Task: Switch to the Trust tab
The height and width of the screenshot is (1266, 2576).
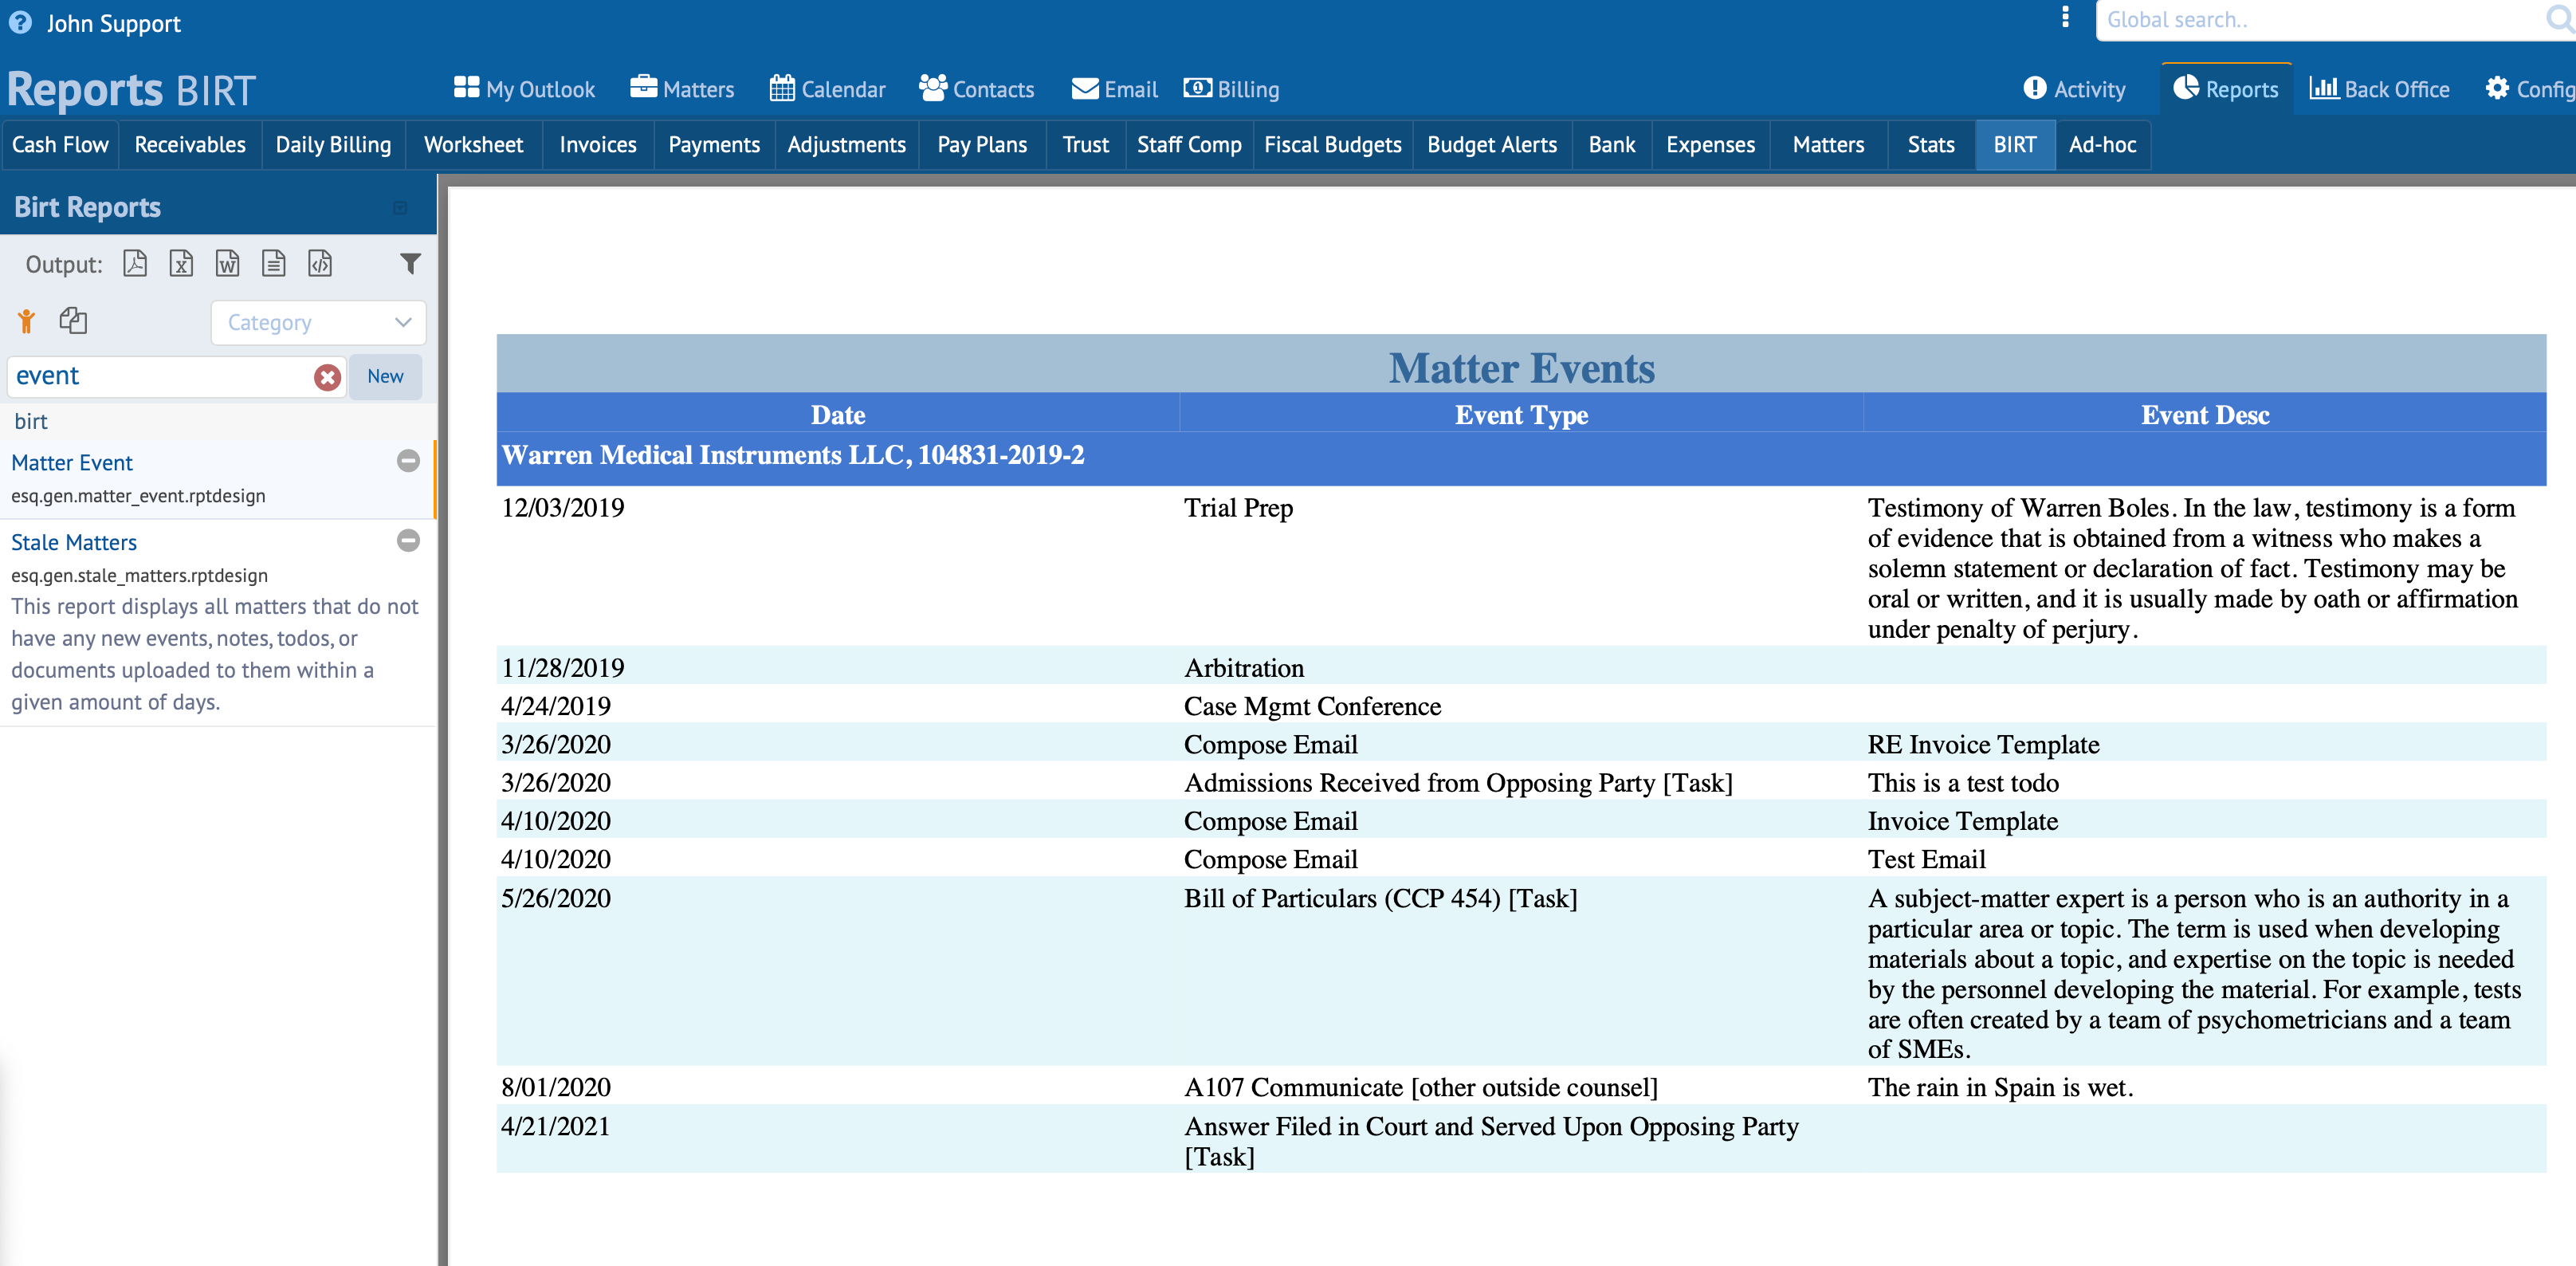Action: click(x=1086, y=145)
